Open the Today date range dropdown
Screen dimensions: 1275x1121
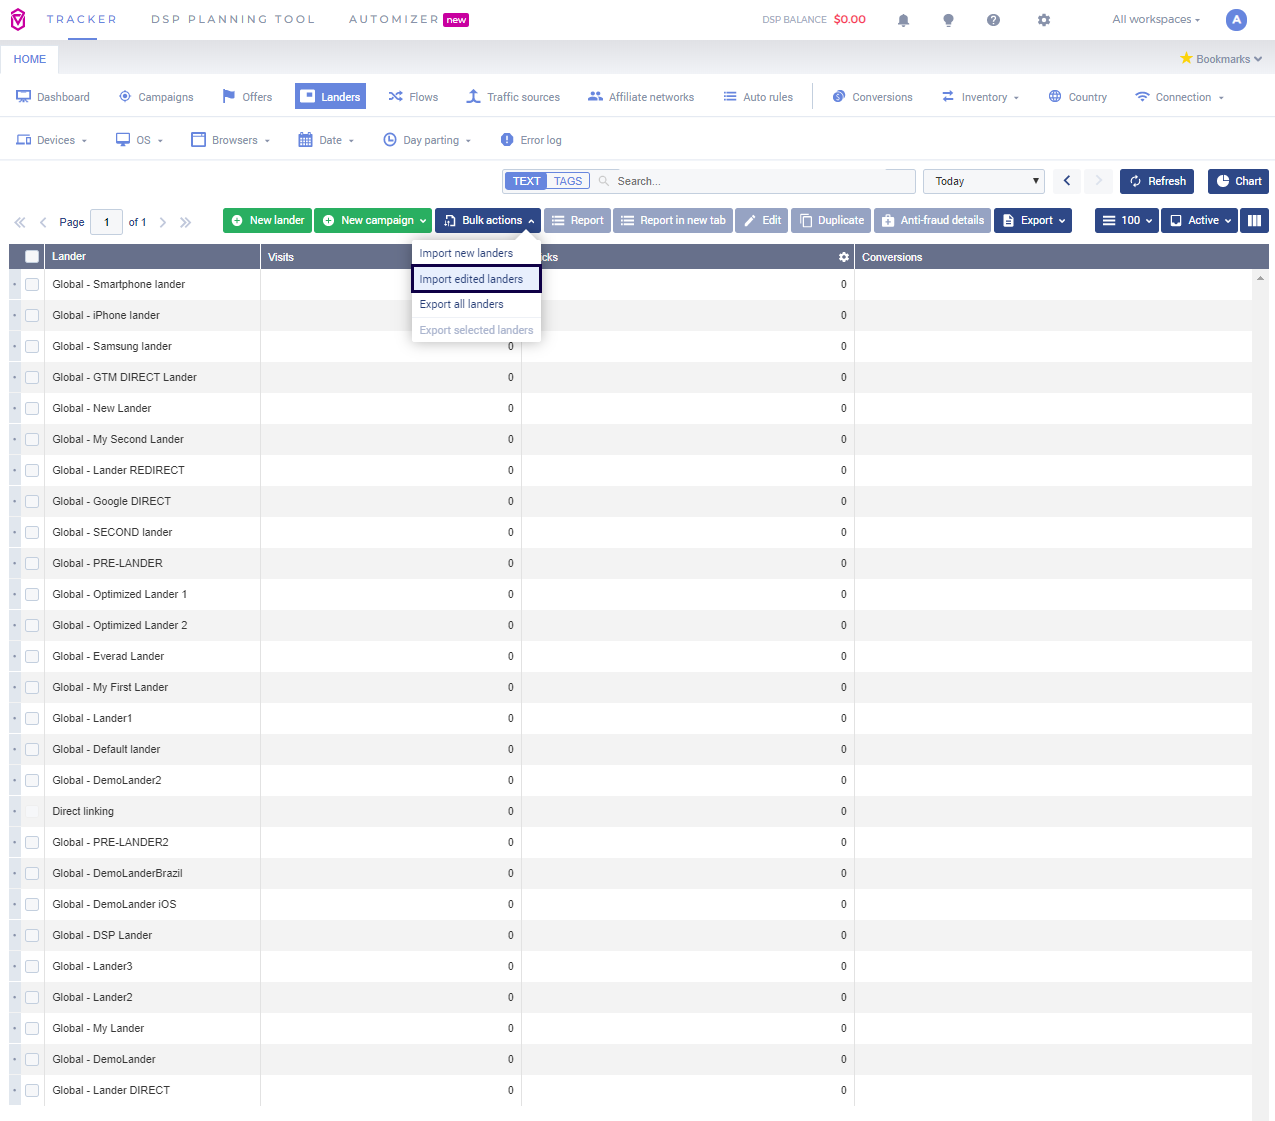tap(983, 181)
